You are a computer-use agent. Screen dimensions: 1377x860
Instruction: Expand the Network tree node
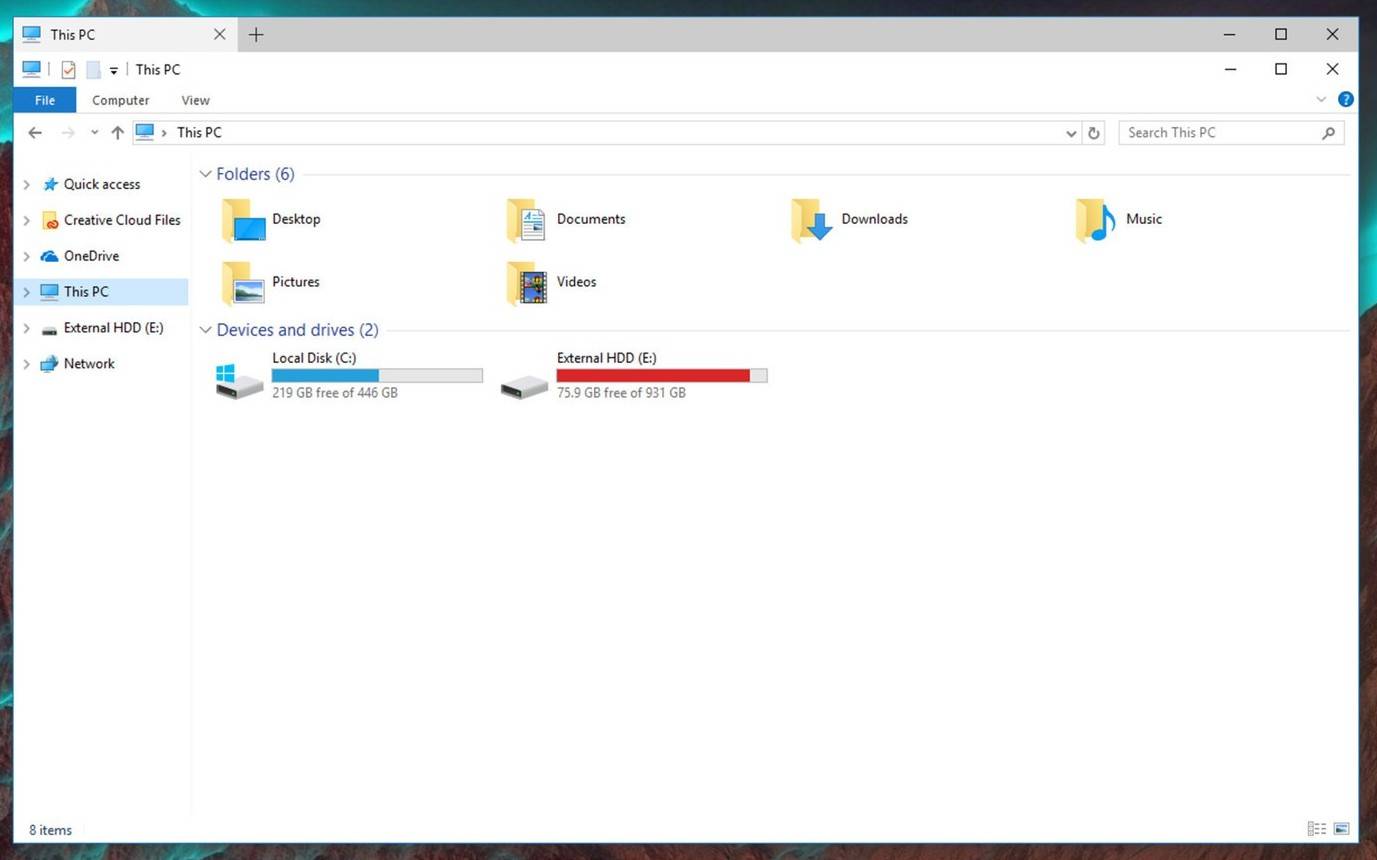click(x=27, y=365)
